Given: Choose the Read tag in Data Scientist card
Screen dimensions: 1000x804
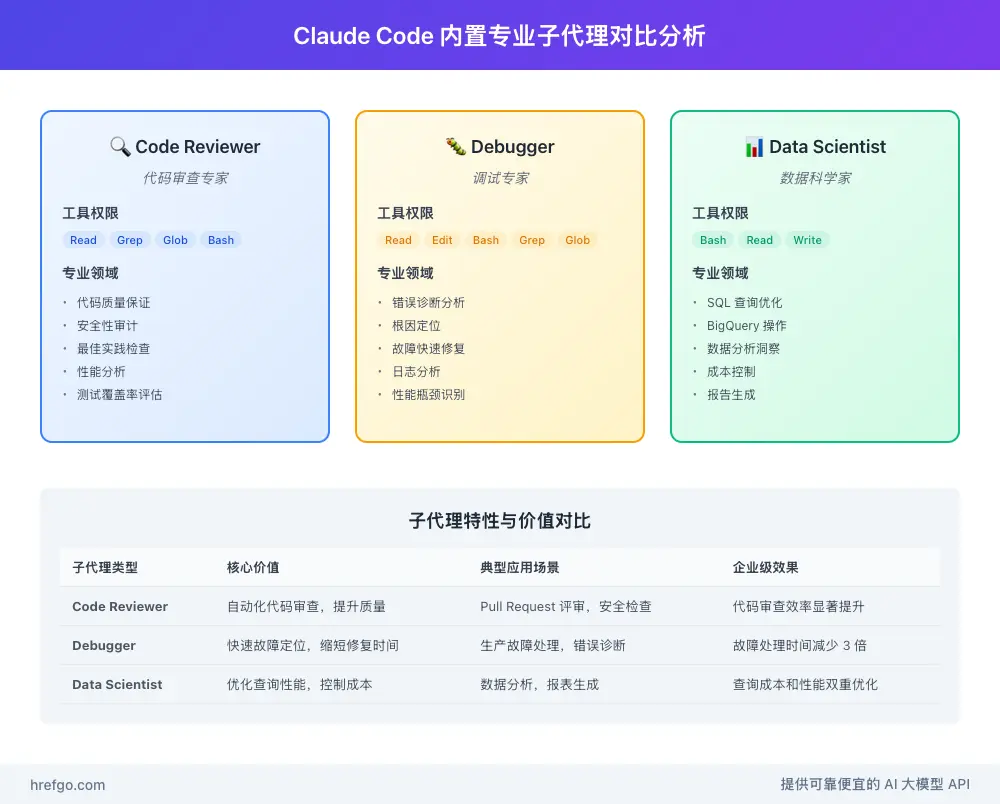Looking at the screenshot, I should (760, 240).
